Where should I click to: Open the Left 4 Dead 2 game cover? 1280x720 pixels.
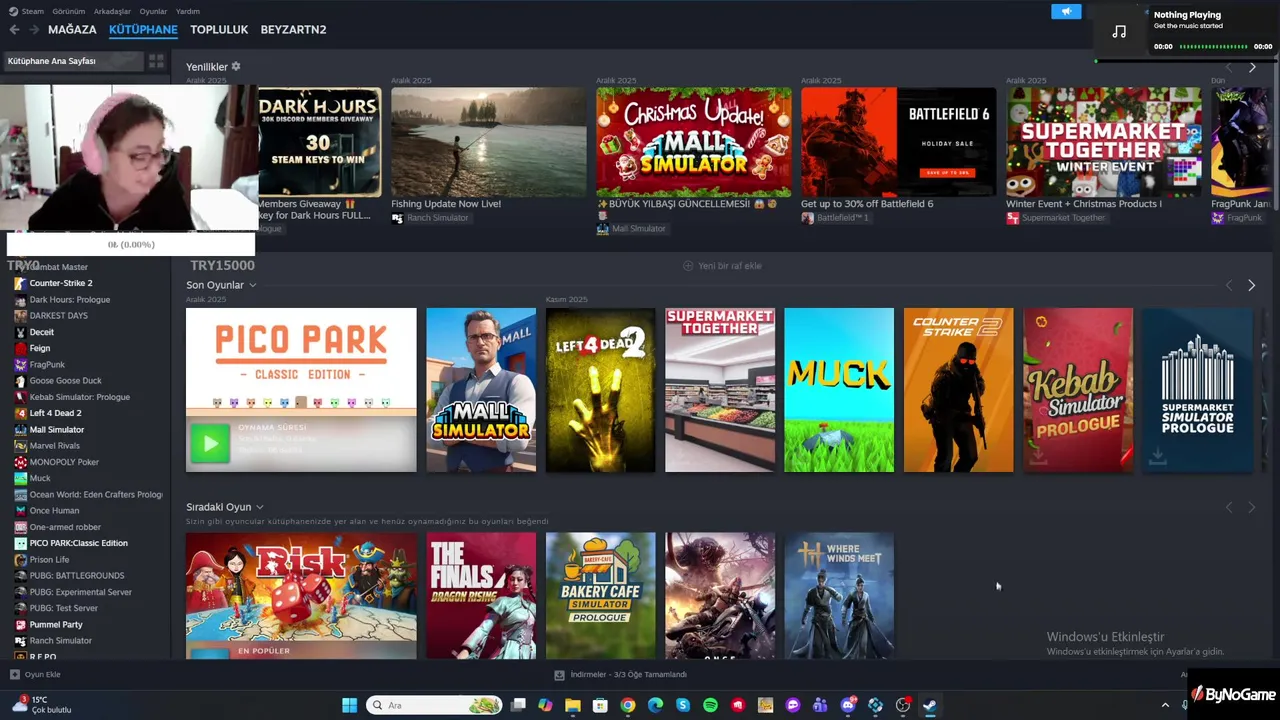[x=600, y=390]
